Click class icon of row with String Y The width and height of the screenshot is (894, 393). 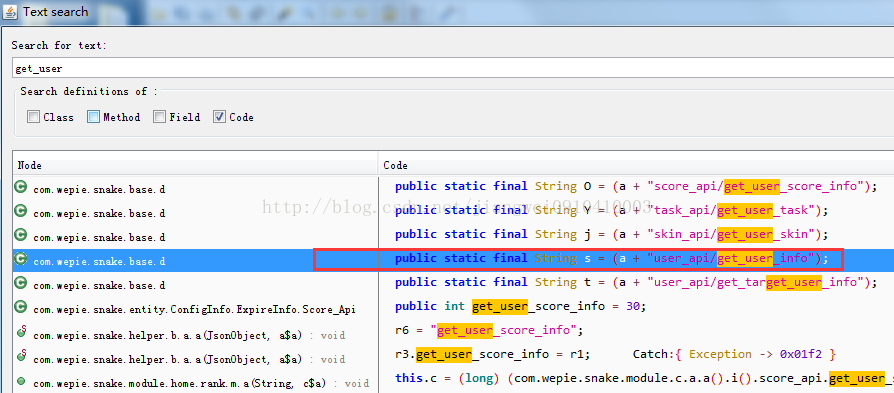21,210
